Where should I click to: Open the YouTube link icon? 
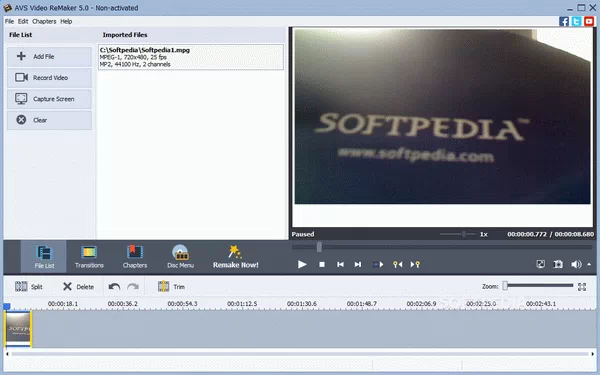[x=589, y=21]
